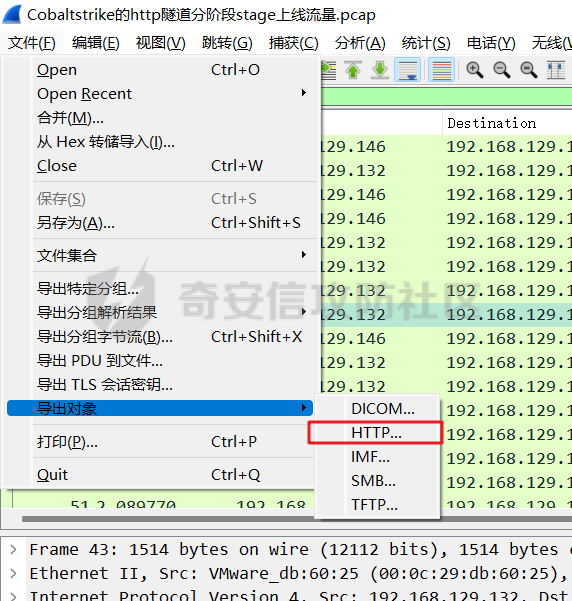Click the Wireshark shark fin logo
This screenshot has width=572, height=601.
pyautogui.click(x=12, y=15)
